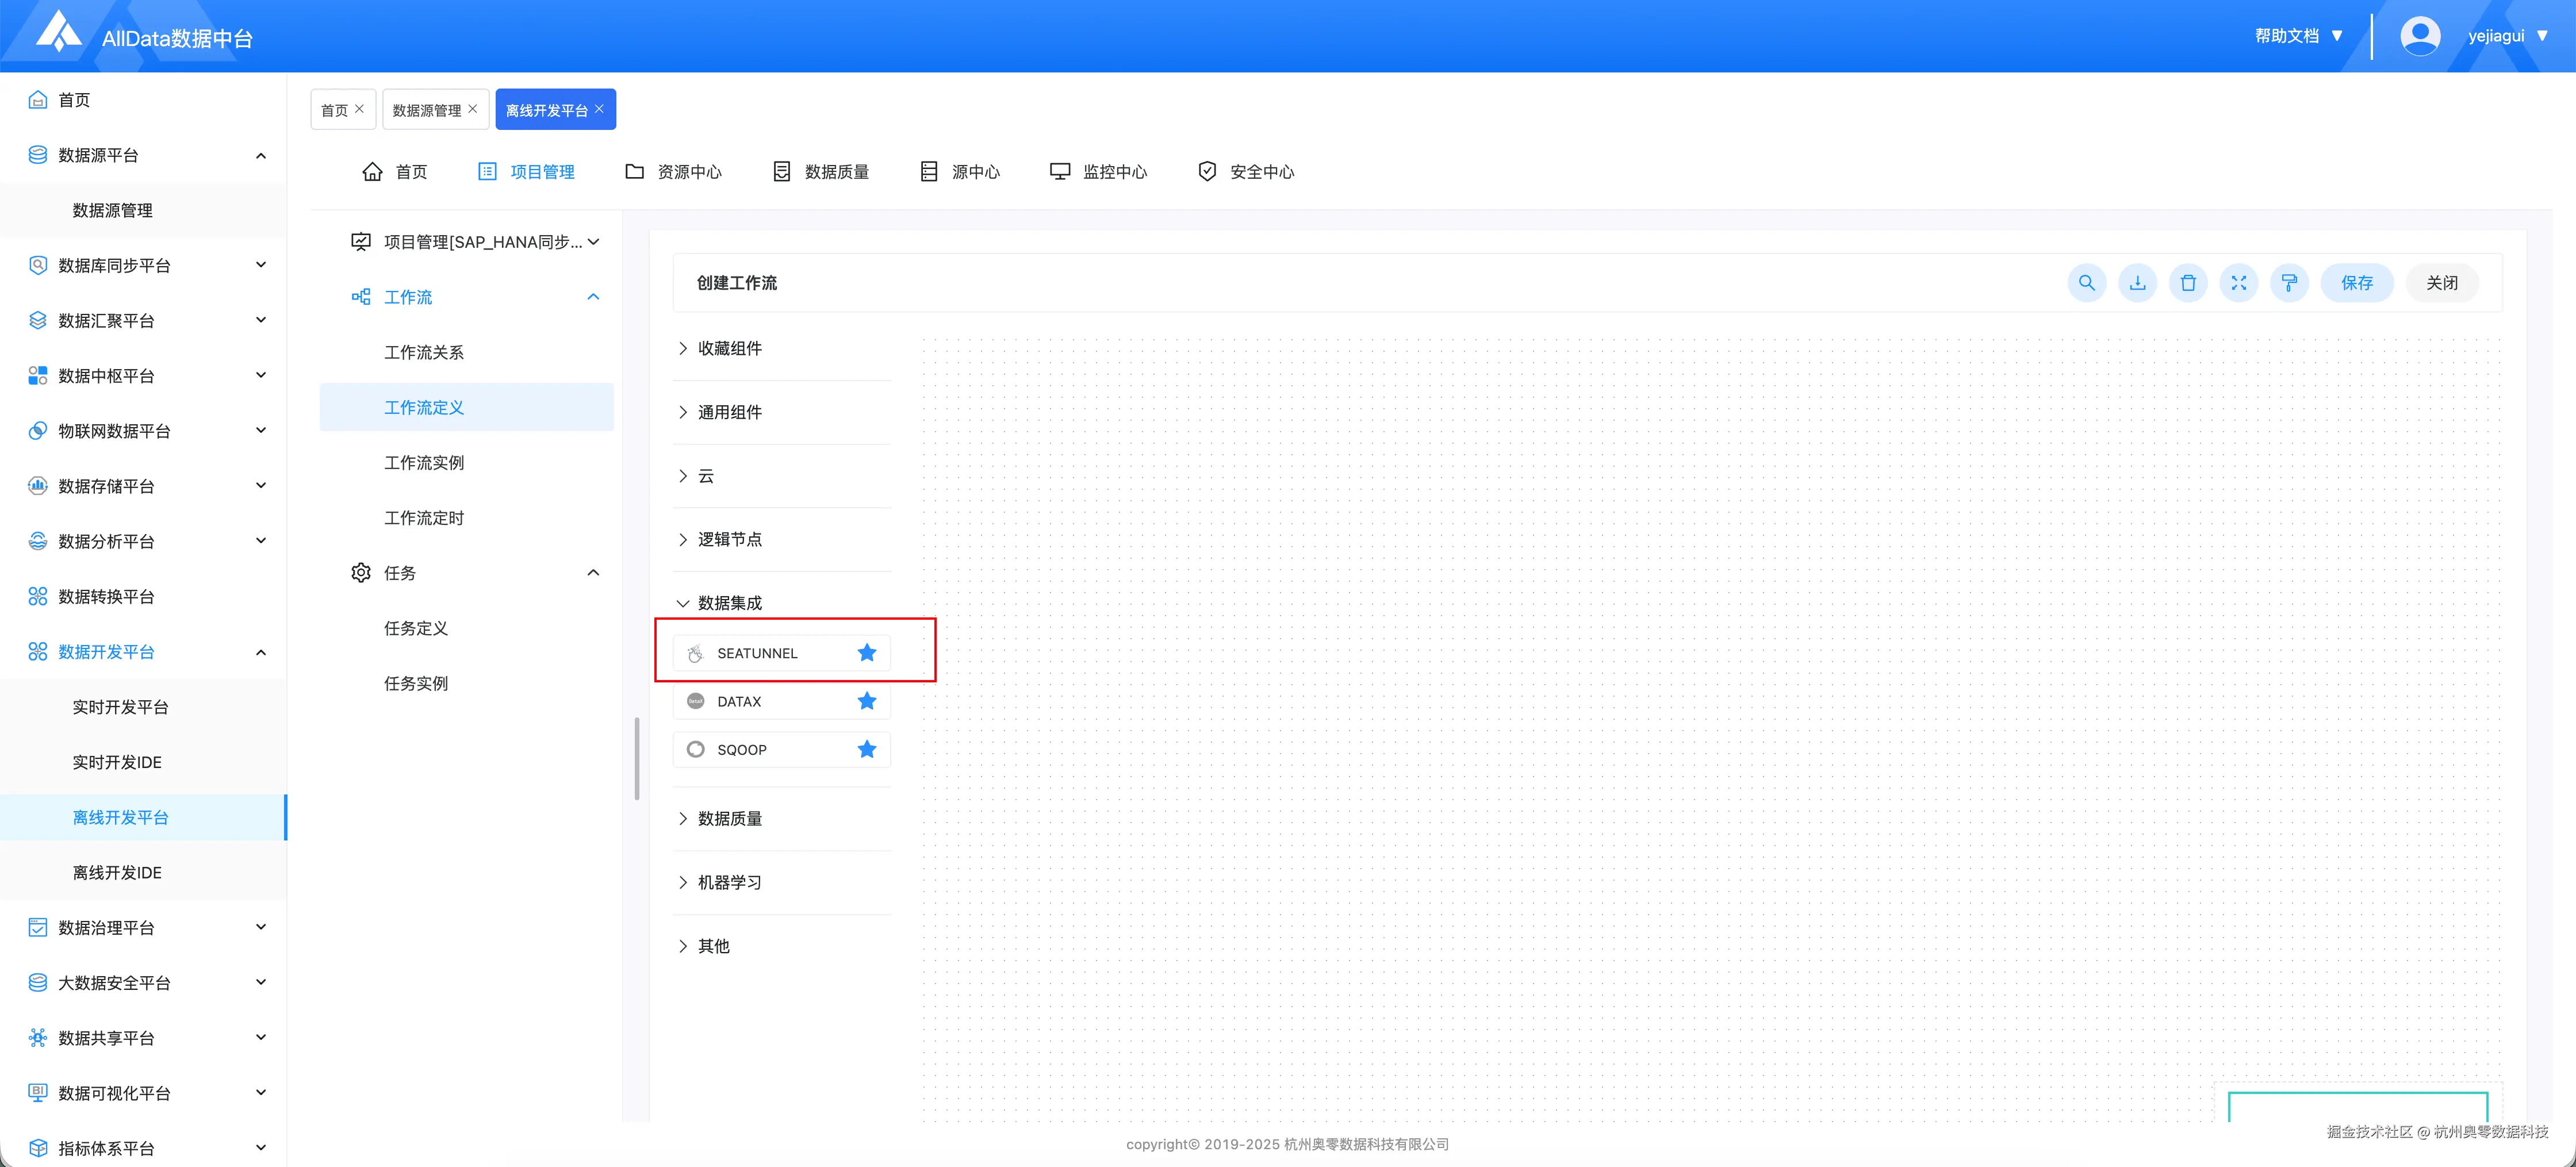Click the trash delete icon in toolbar
2576x1167 pixels.
(2188, 283)
